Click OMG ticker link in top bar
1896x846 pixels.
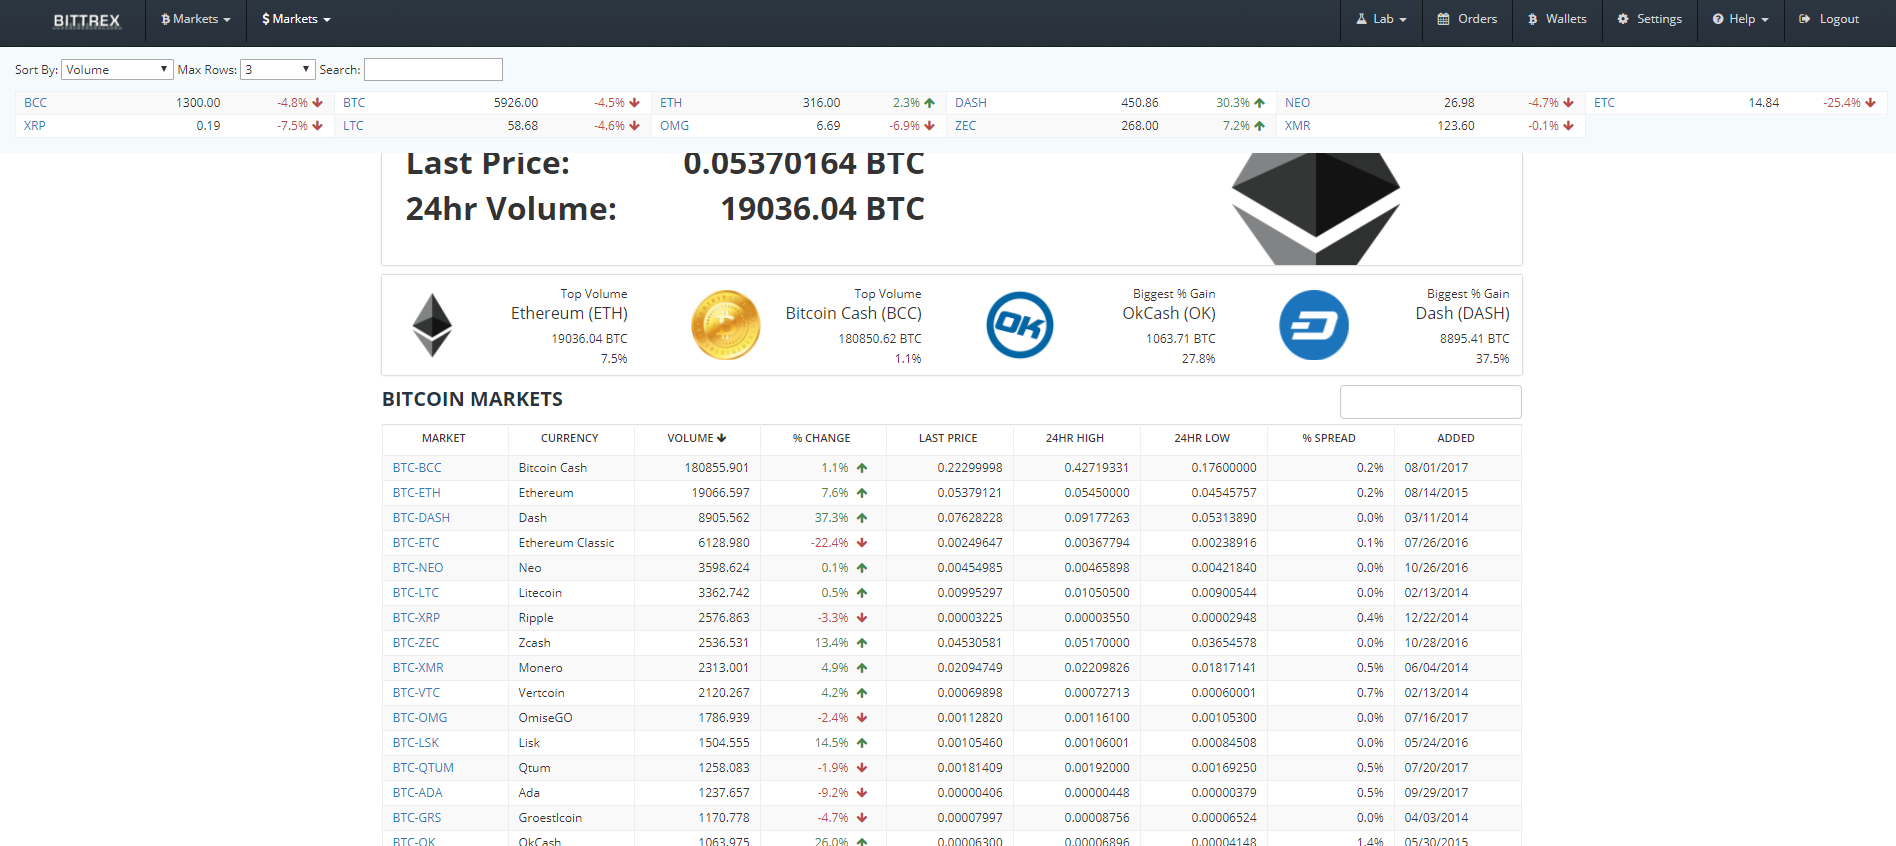pyautogui.click(x=674, y=126)
